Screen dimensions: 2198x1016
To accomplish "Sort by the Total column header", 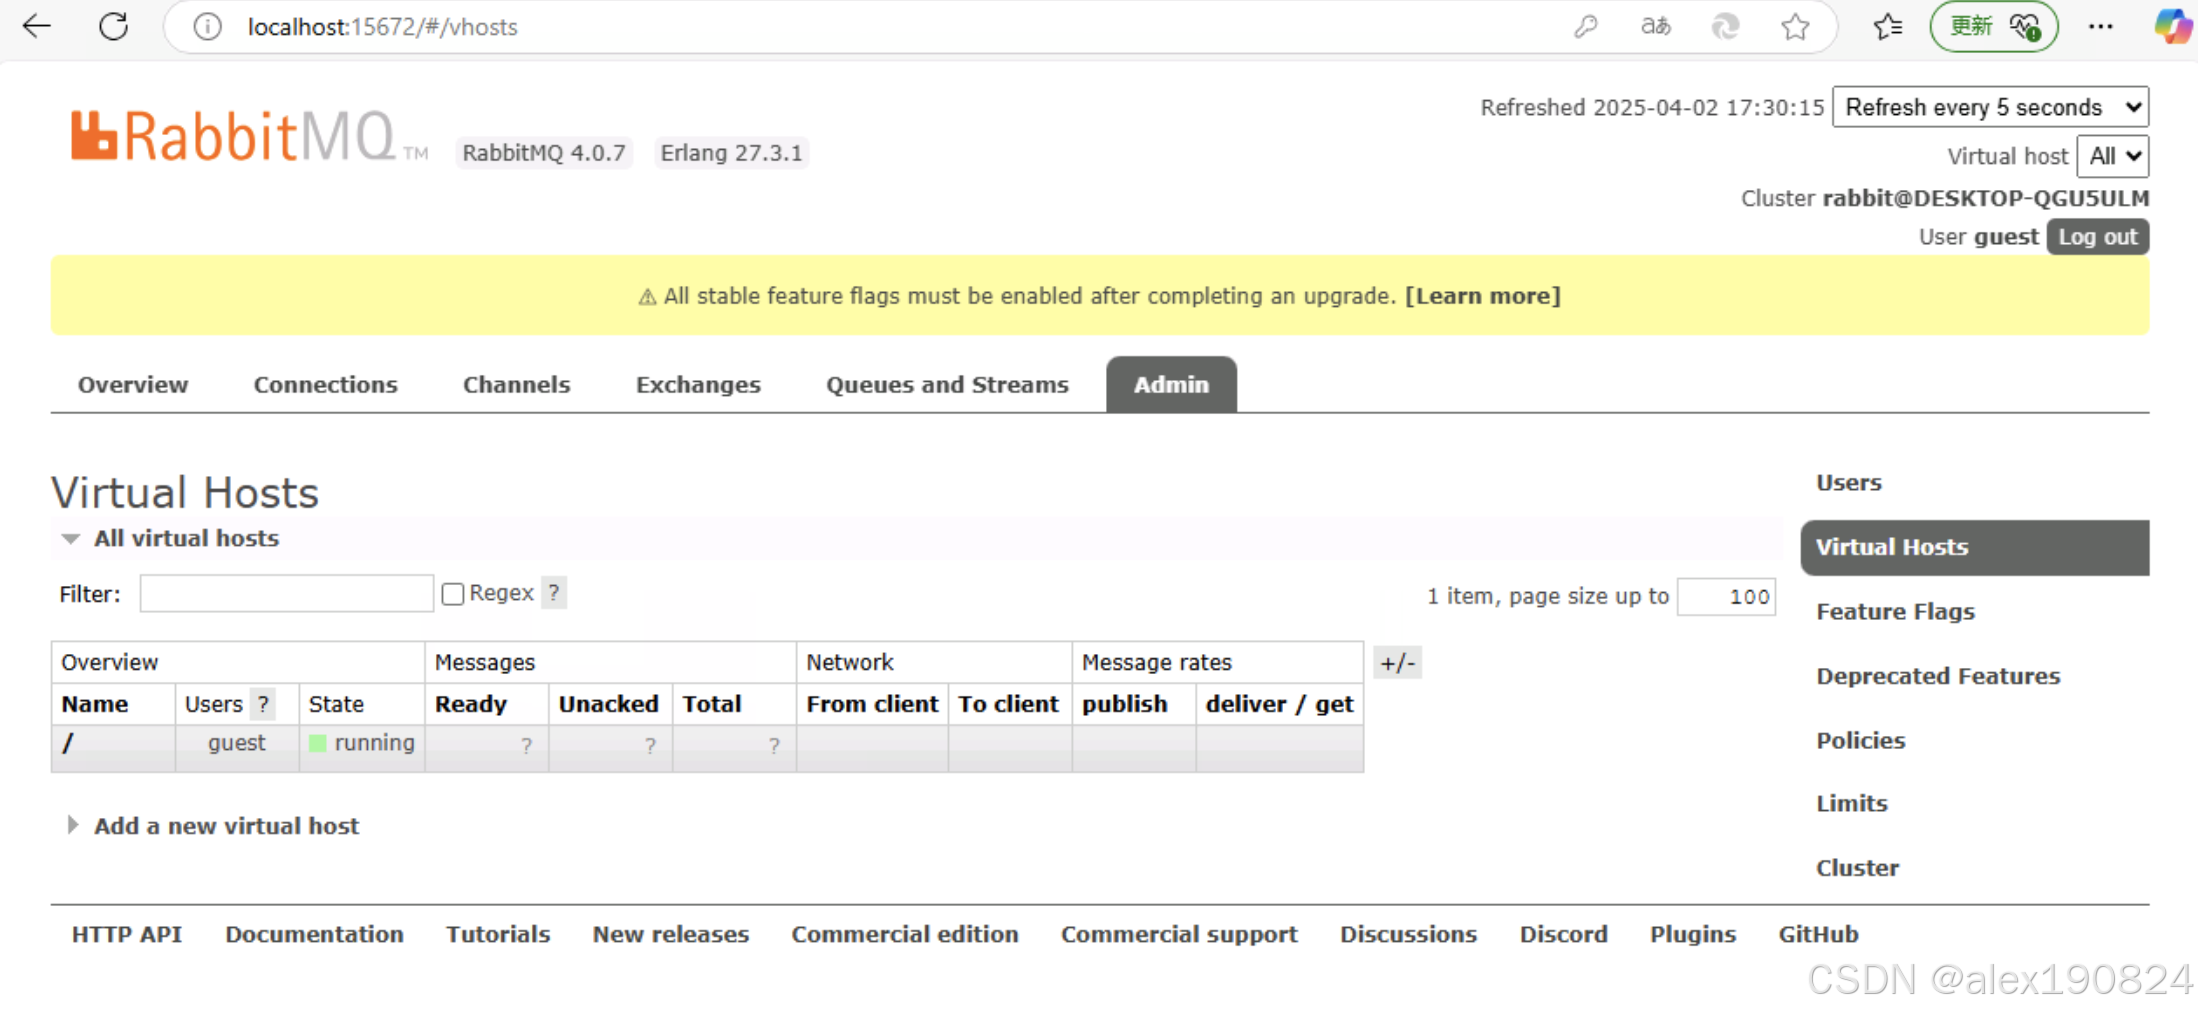I will 711,704.
